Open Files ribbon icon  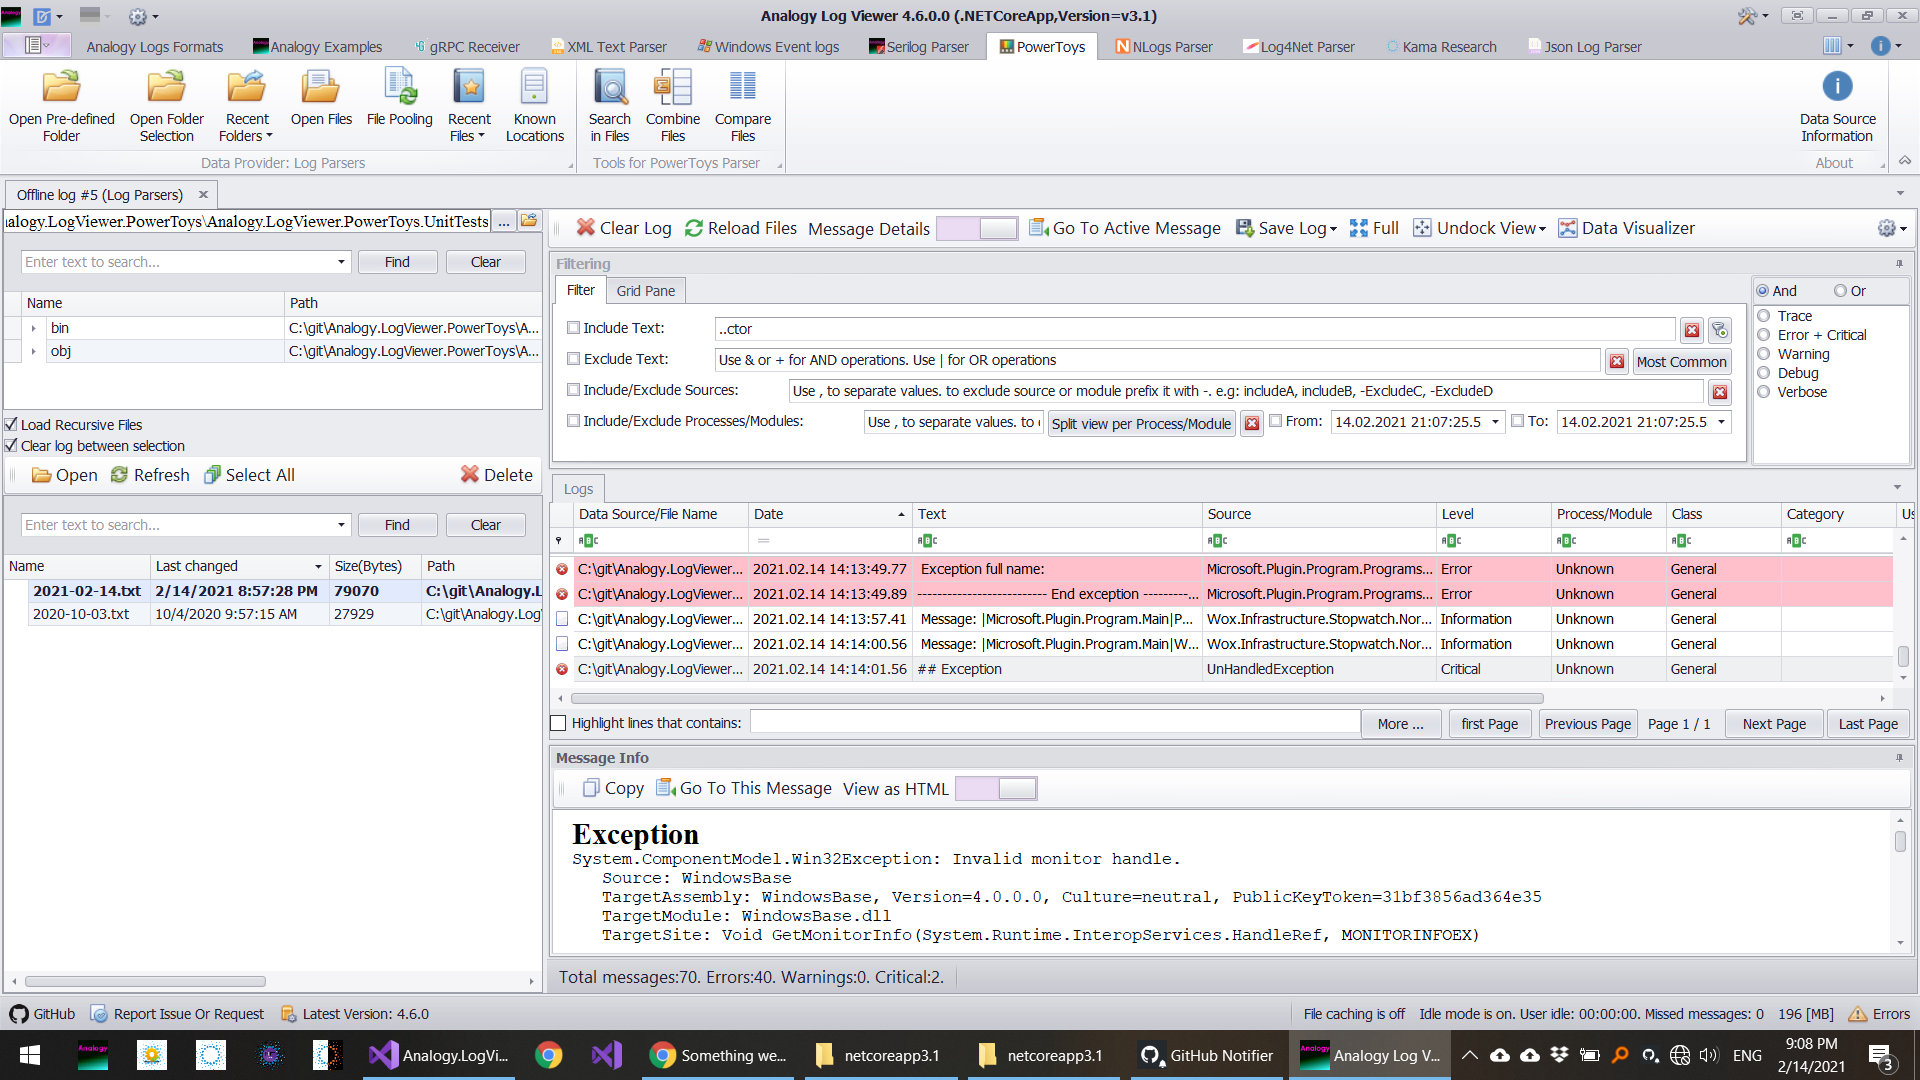[x=321, y=98]
